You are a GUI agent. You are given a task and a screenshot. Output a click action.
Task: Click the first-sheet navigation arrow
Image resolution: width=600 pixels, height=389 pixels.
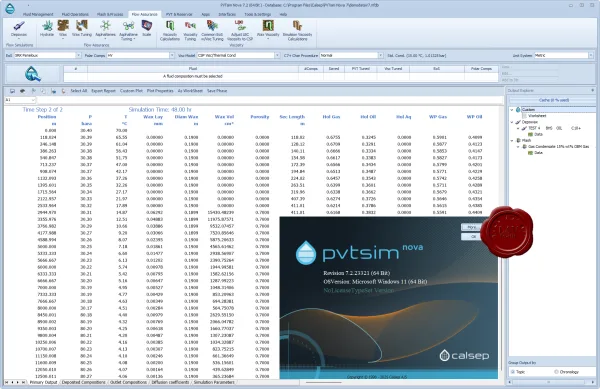click(7, 382)
